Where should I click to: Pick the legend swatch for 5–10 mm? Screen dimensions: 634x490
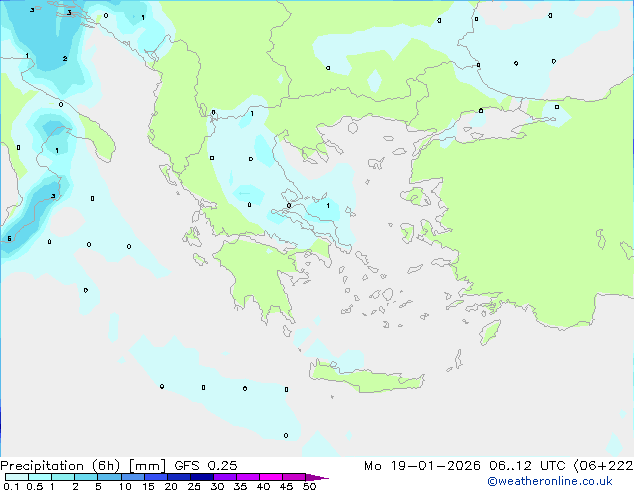coord(109,477)
